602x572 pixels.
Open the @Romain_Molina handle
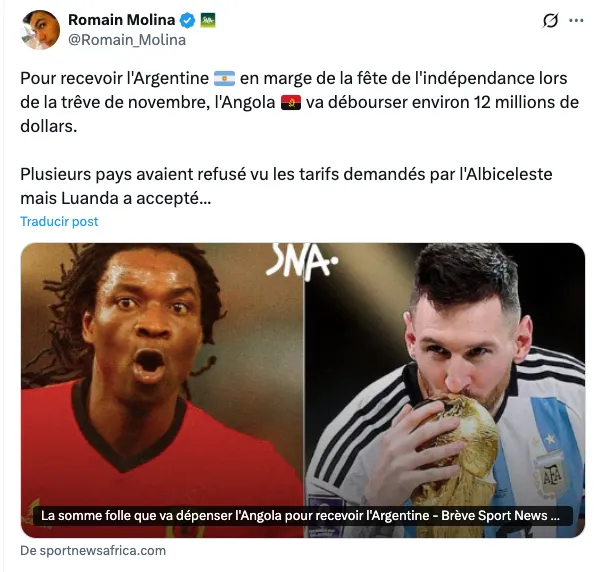[127, 40]
